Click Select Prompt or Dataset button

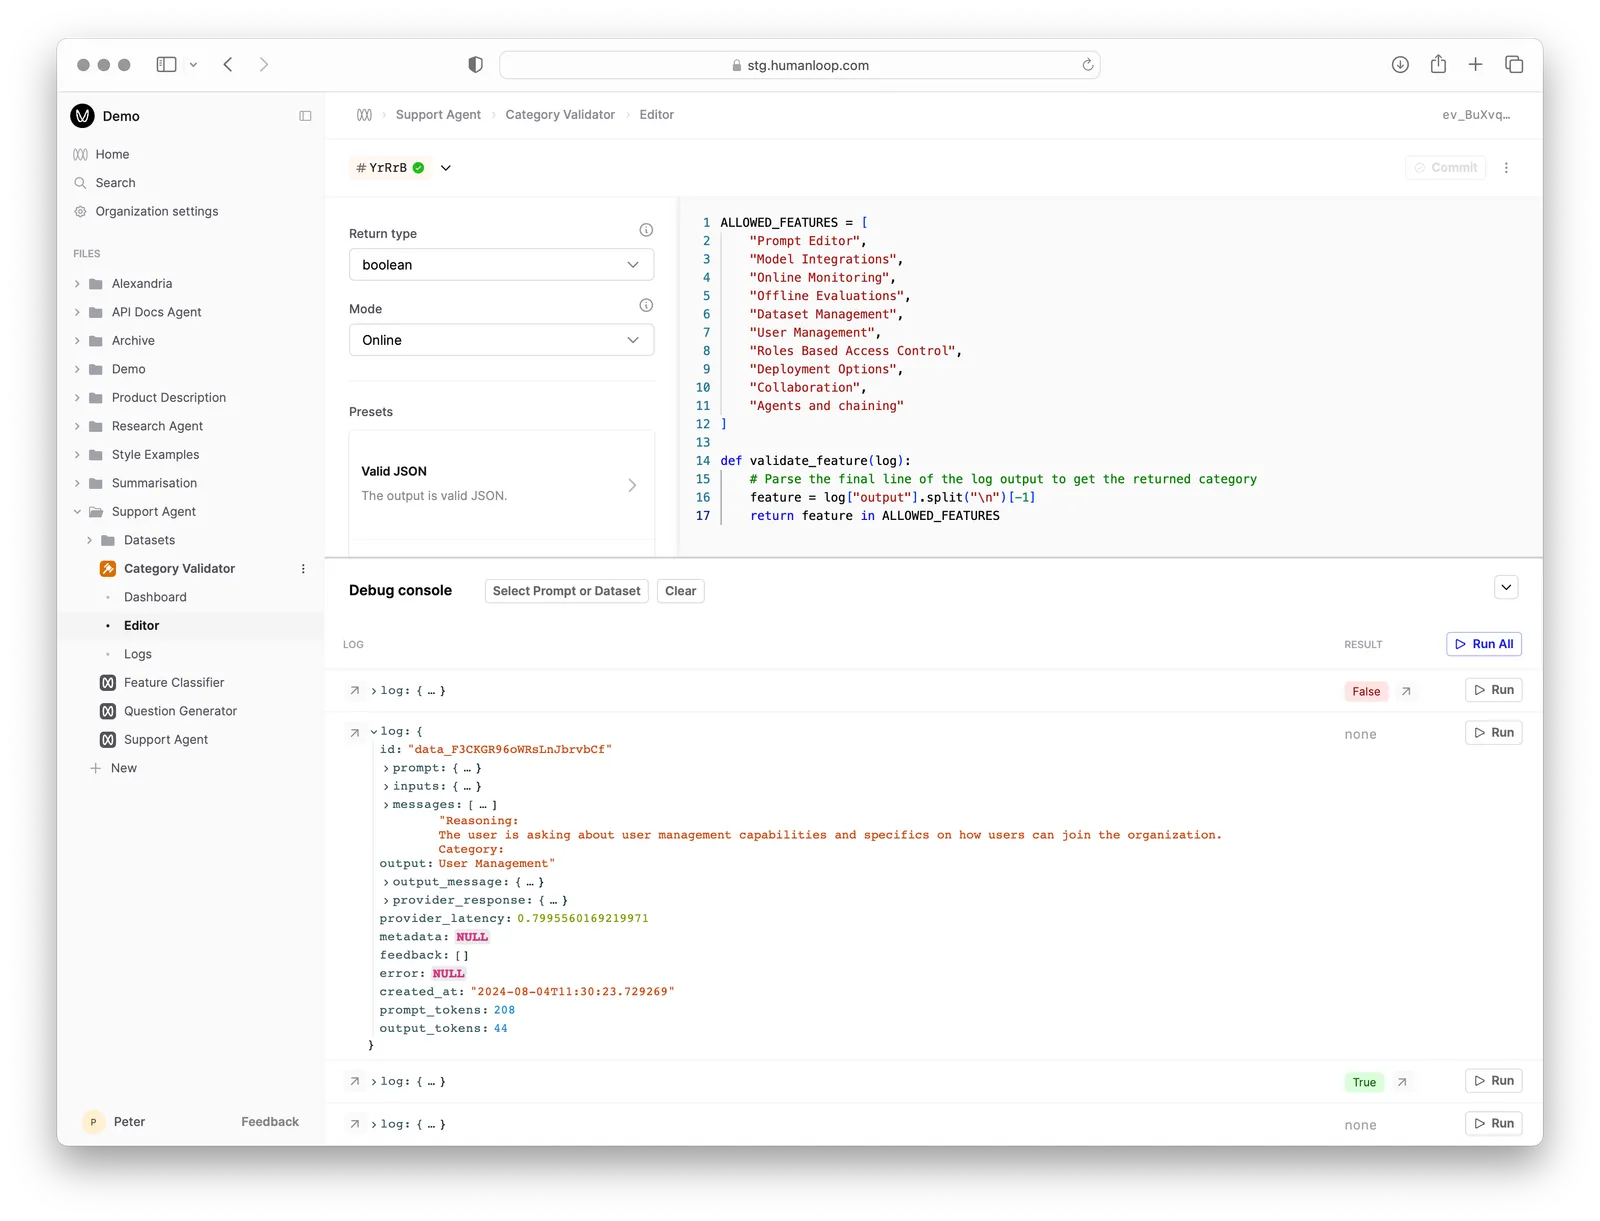pyautogui.click(x=566, y=591)
